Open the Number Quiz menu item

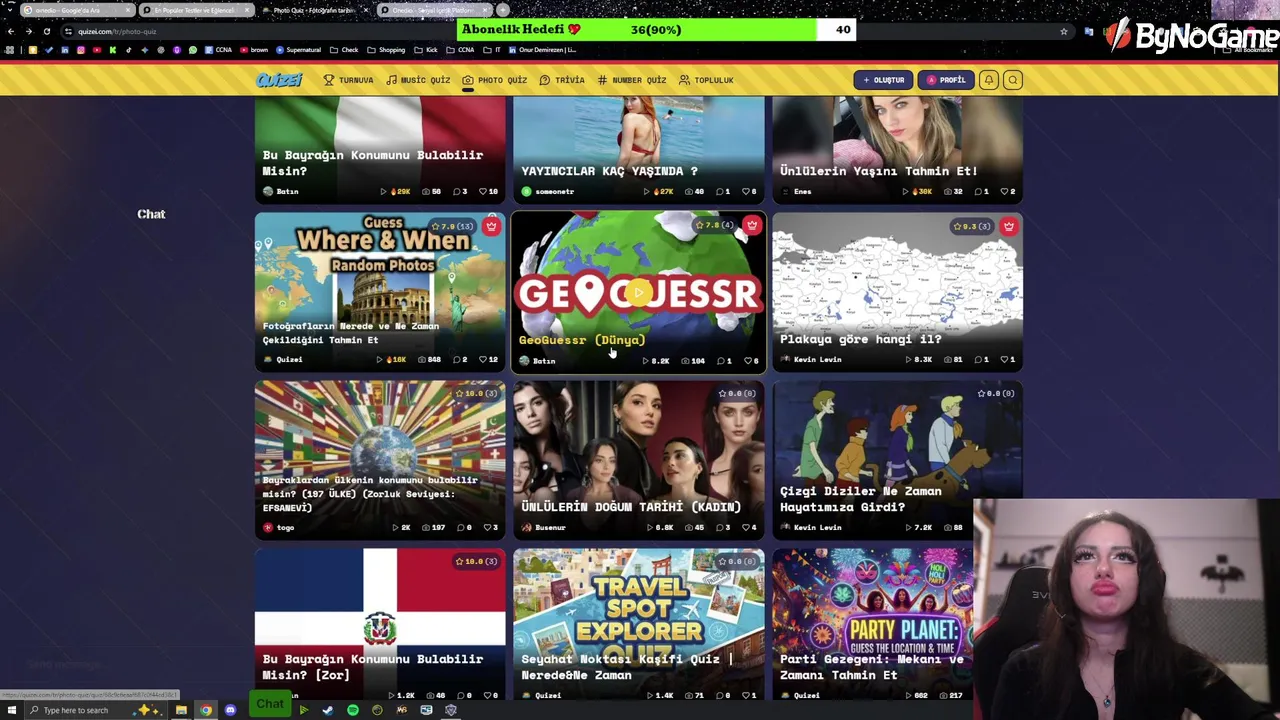(x=632, y=80)
